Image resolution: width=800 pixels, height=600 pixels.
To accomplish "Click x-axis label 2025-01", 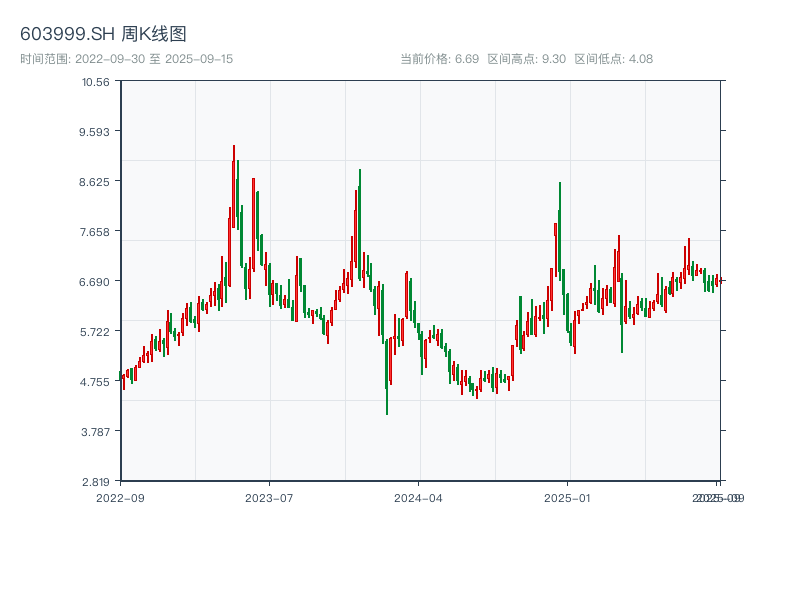I will (x=567, y=498).
